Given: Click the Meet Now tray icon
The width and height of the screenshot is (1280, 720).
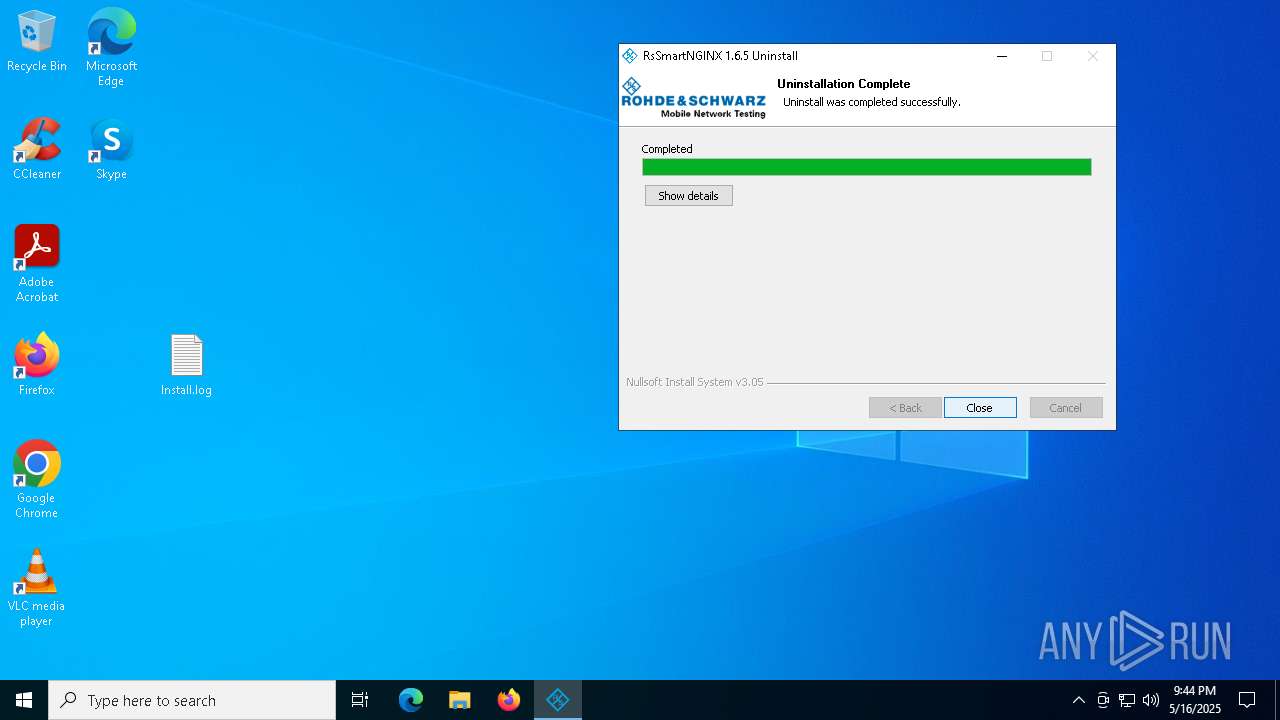Looking at the screenshot, I should tap(1103, 700).
